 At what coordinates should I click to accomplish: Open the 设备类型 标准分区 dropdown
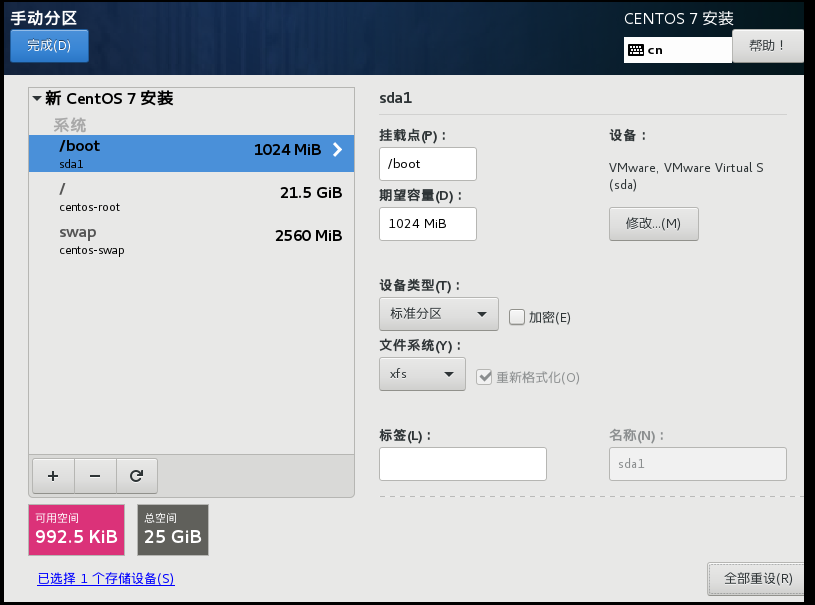439,314
